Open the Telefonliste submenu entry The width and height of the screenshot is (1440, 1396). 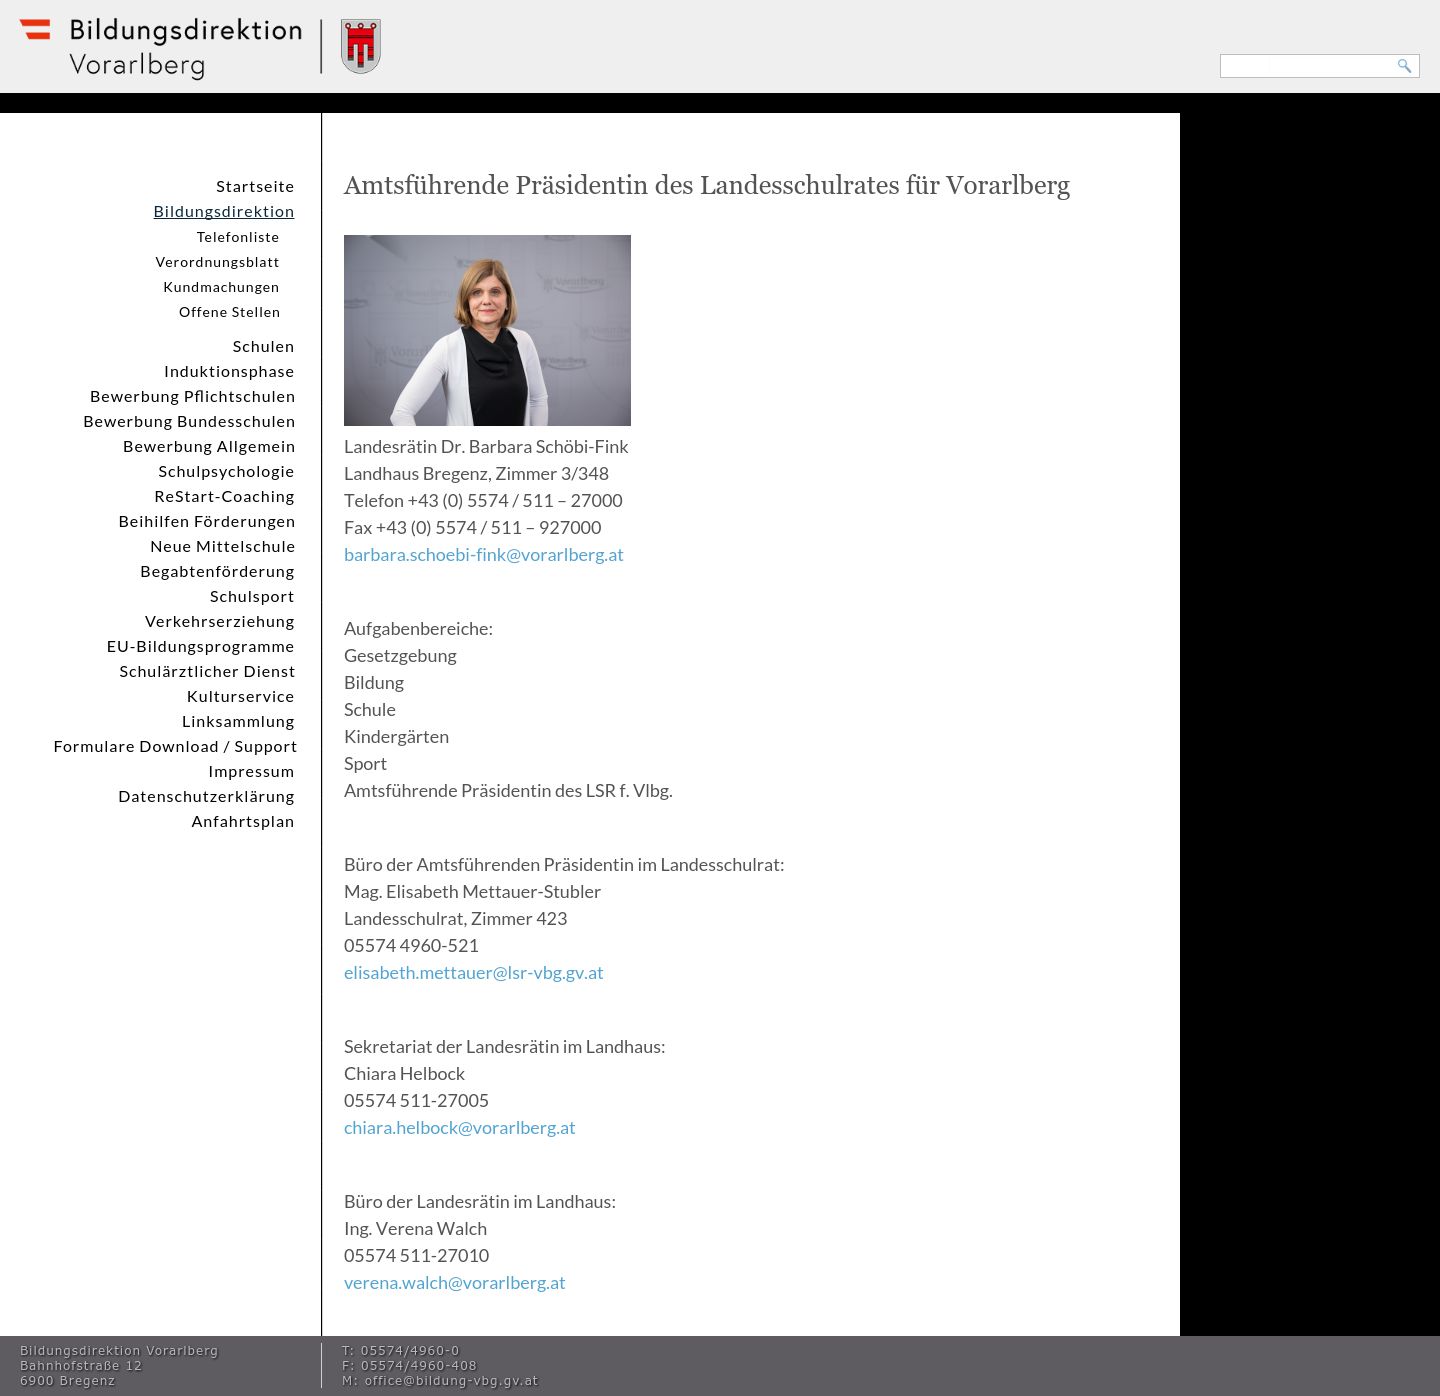[238, 237]
